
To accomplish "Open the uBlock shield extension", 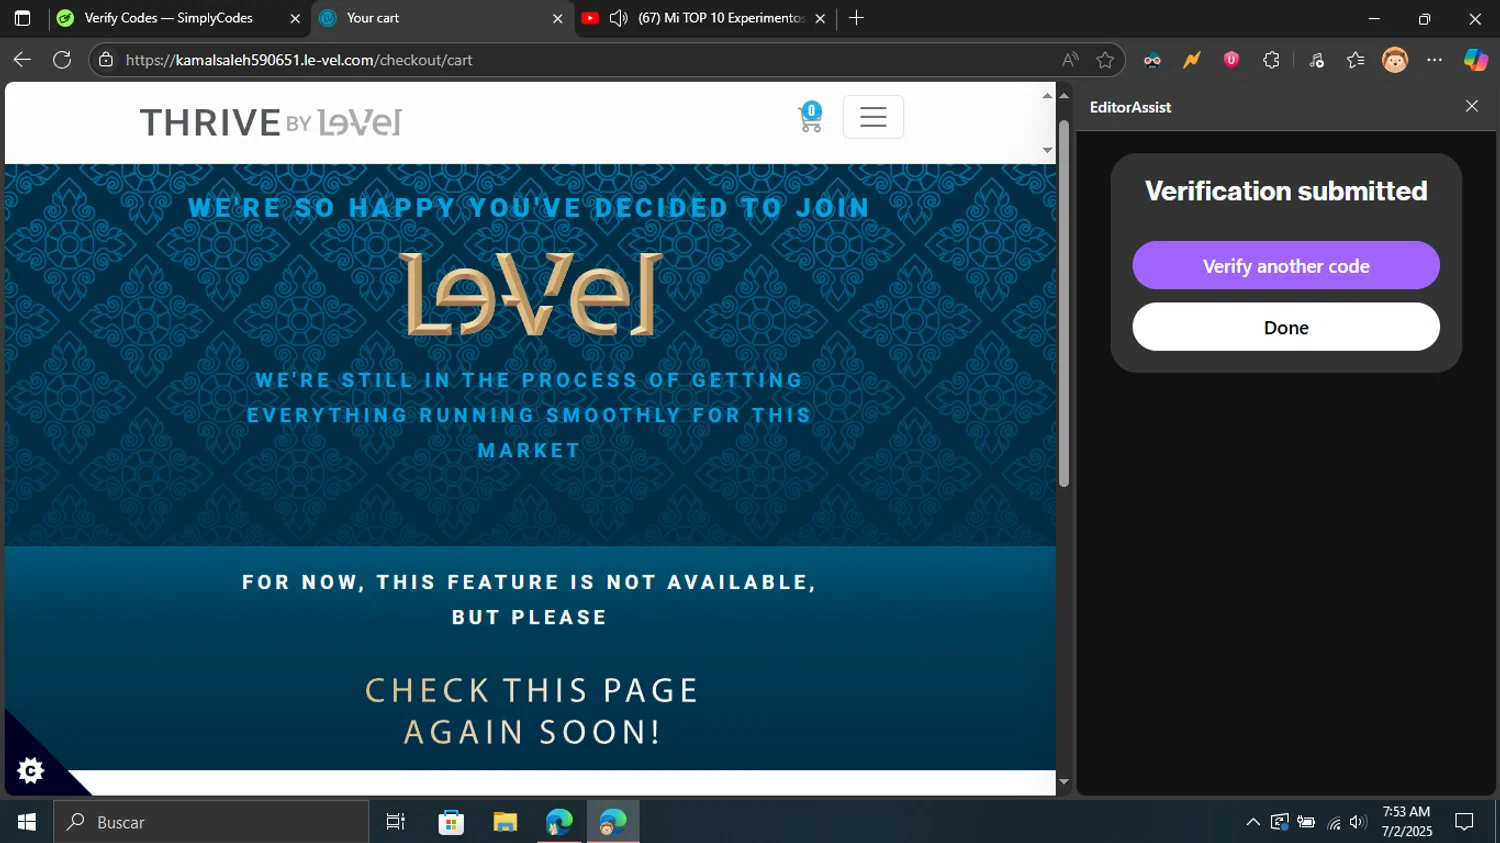I will pyautogui.click(x=1231, y=60).
